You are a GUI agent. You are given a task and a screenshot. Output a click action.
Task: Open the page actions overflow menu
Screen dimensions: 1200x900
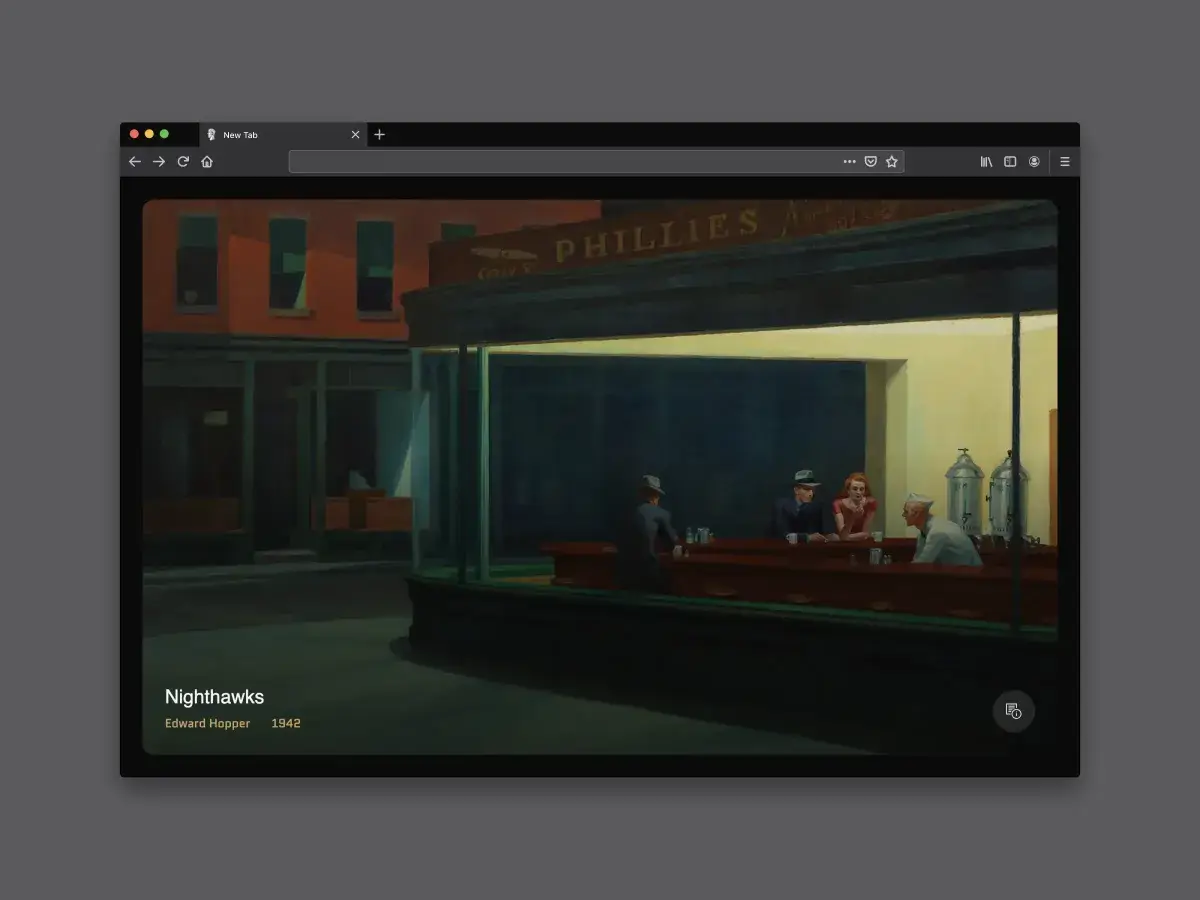coord(849,161)
